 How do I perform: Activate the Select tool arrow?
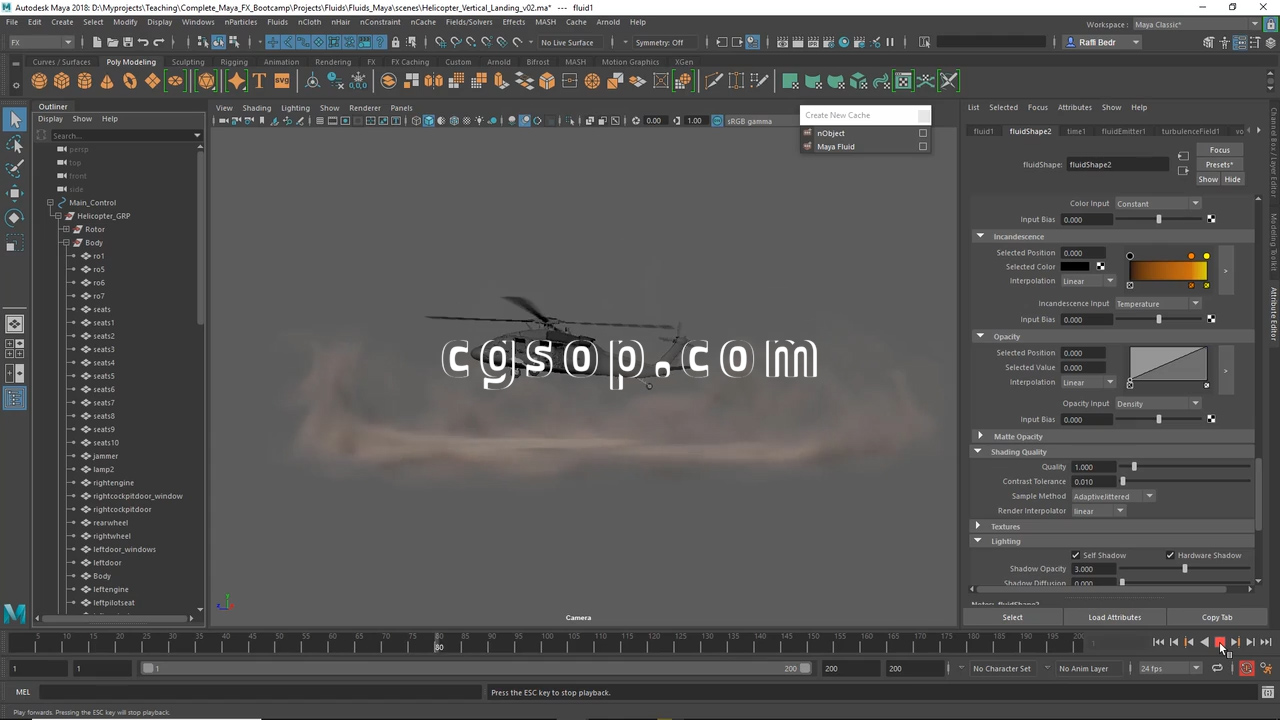[15, 120]
